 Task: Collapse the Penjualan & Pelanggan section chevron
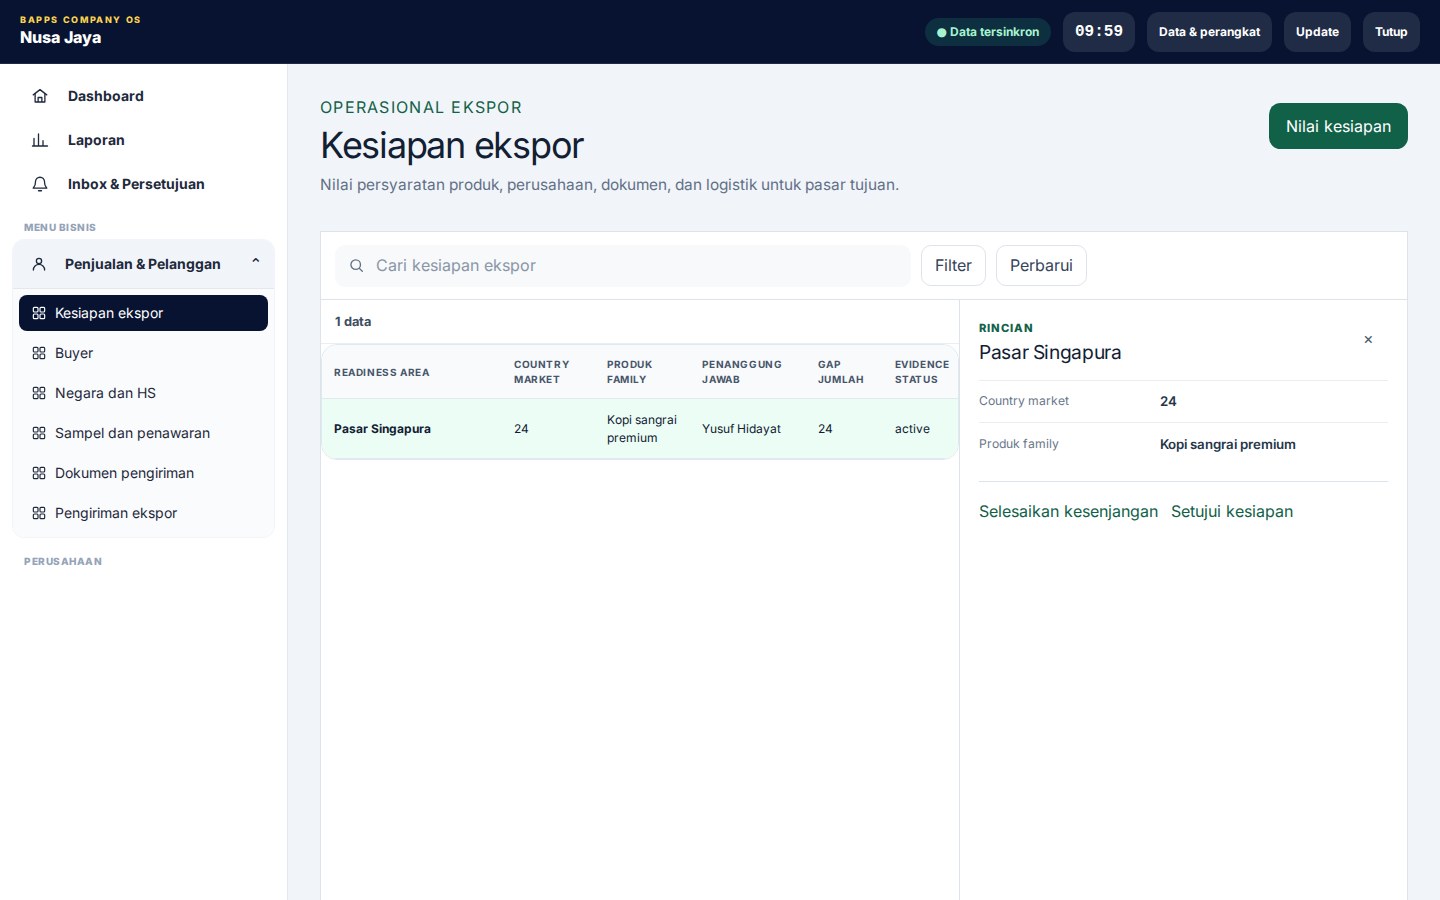(x=256, y=263)
